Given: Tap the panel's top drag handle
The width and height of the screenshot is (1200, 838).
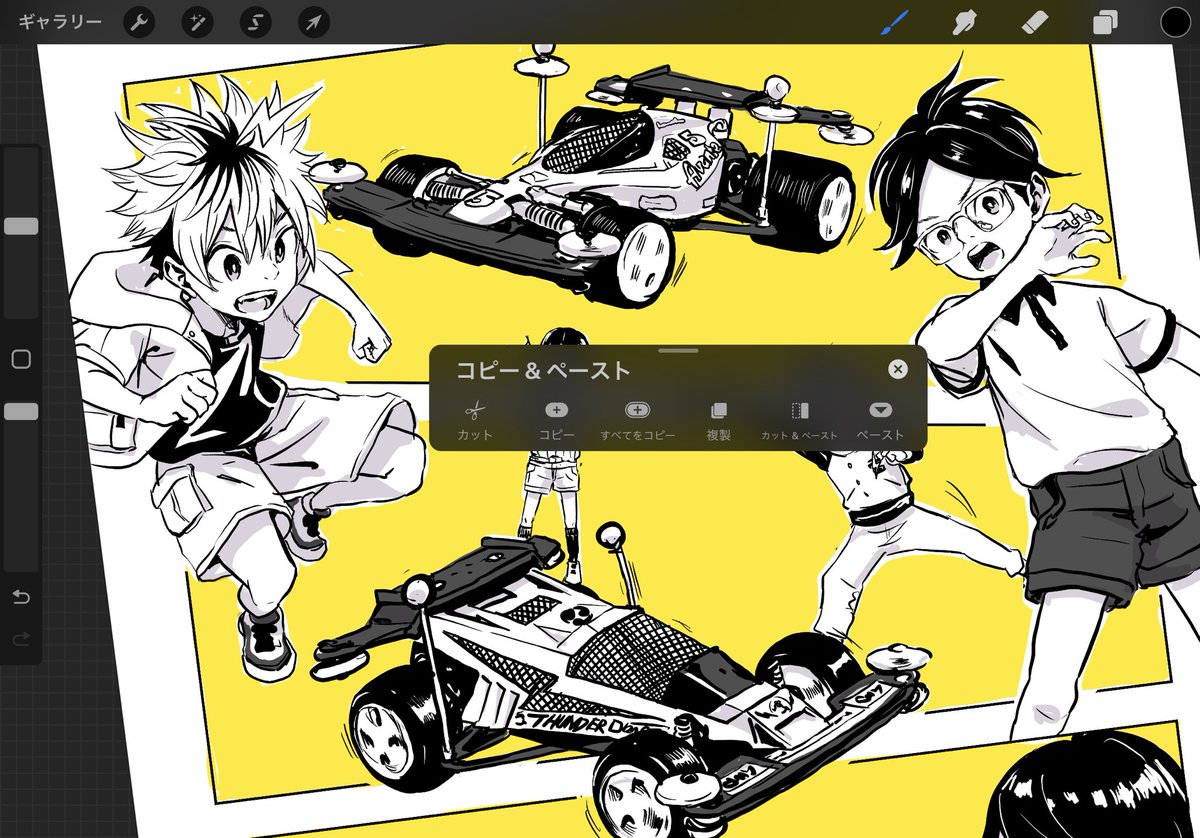Looking at the screenshot, I should (x=678, y=351).
